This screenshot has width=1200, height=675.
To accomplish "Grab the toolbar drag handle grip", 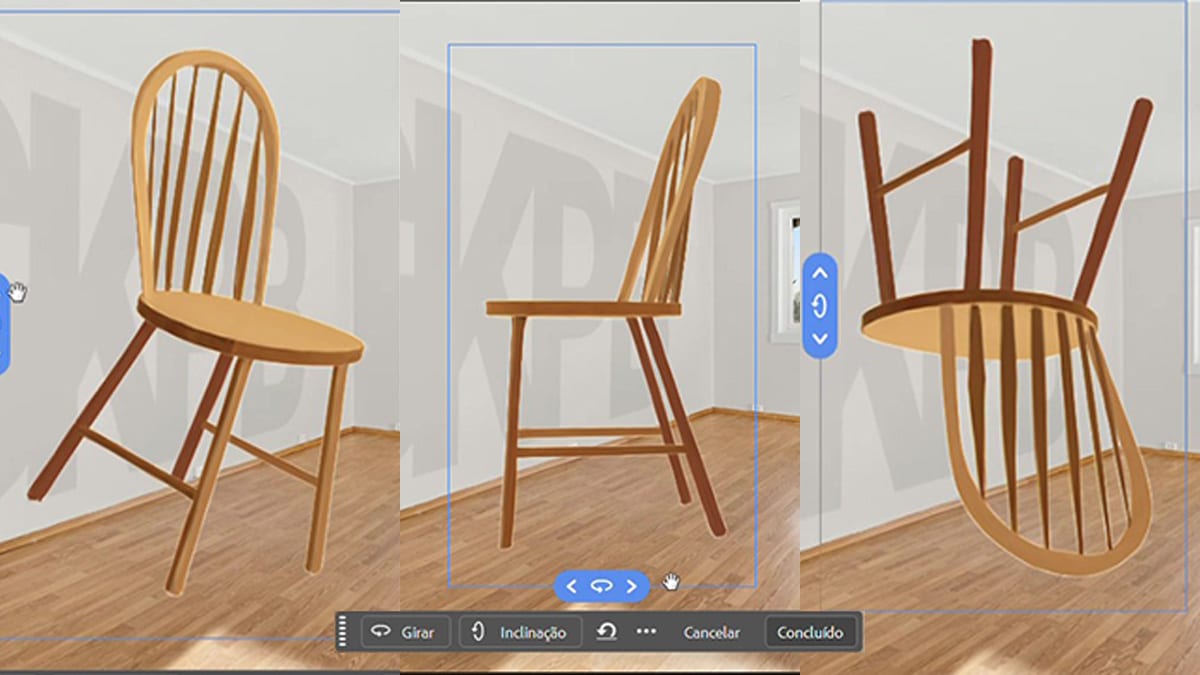I will [x=343, y=632].
